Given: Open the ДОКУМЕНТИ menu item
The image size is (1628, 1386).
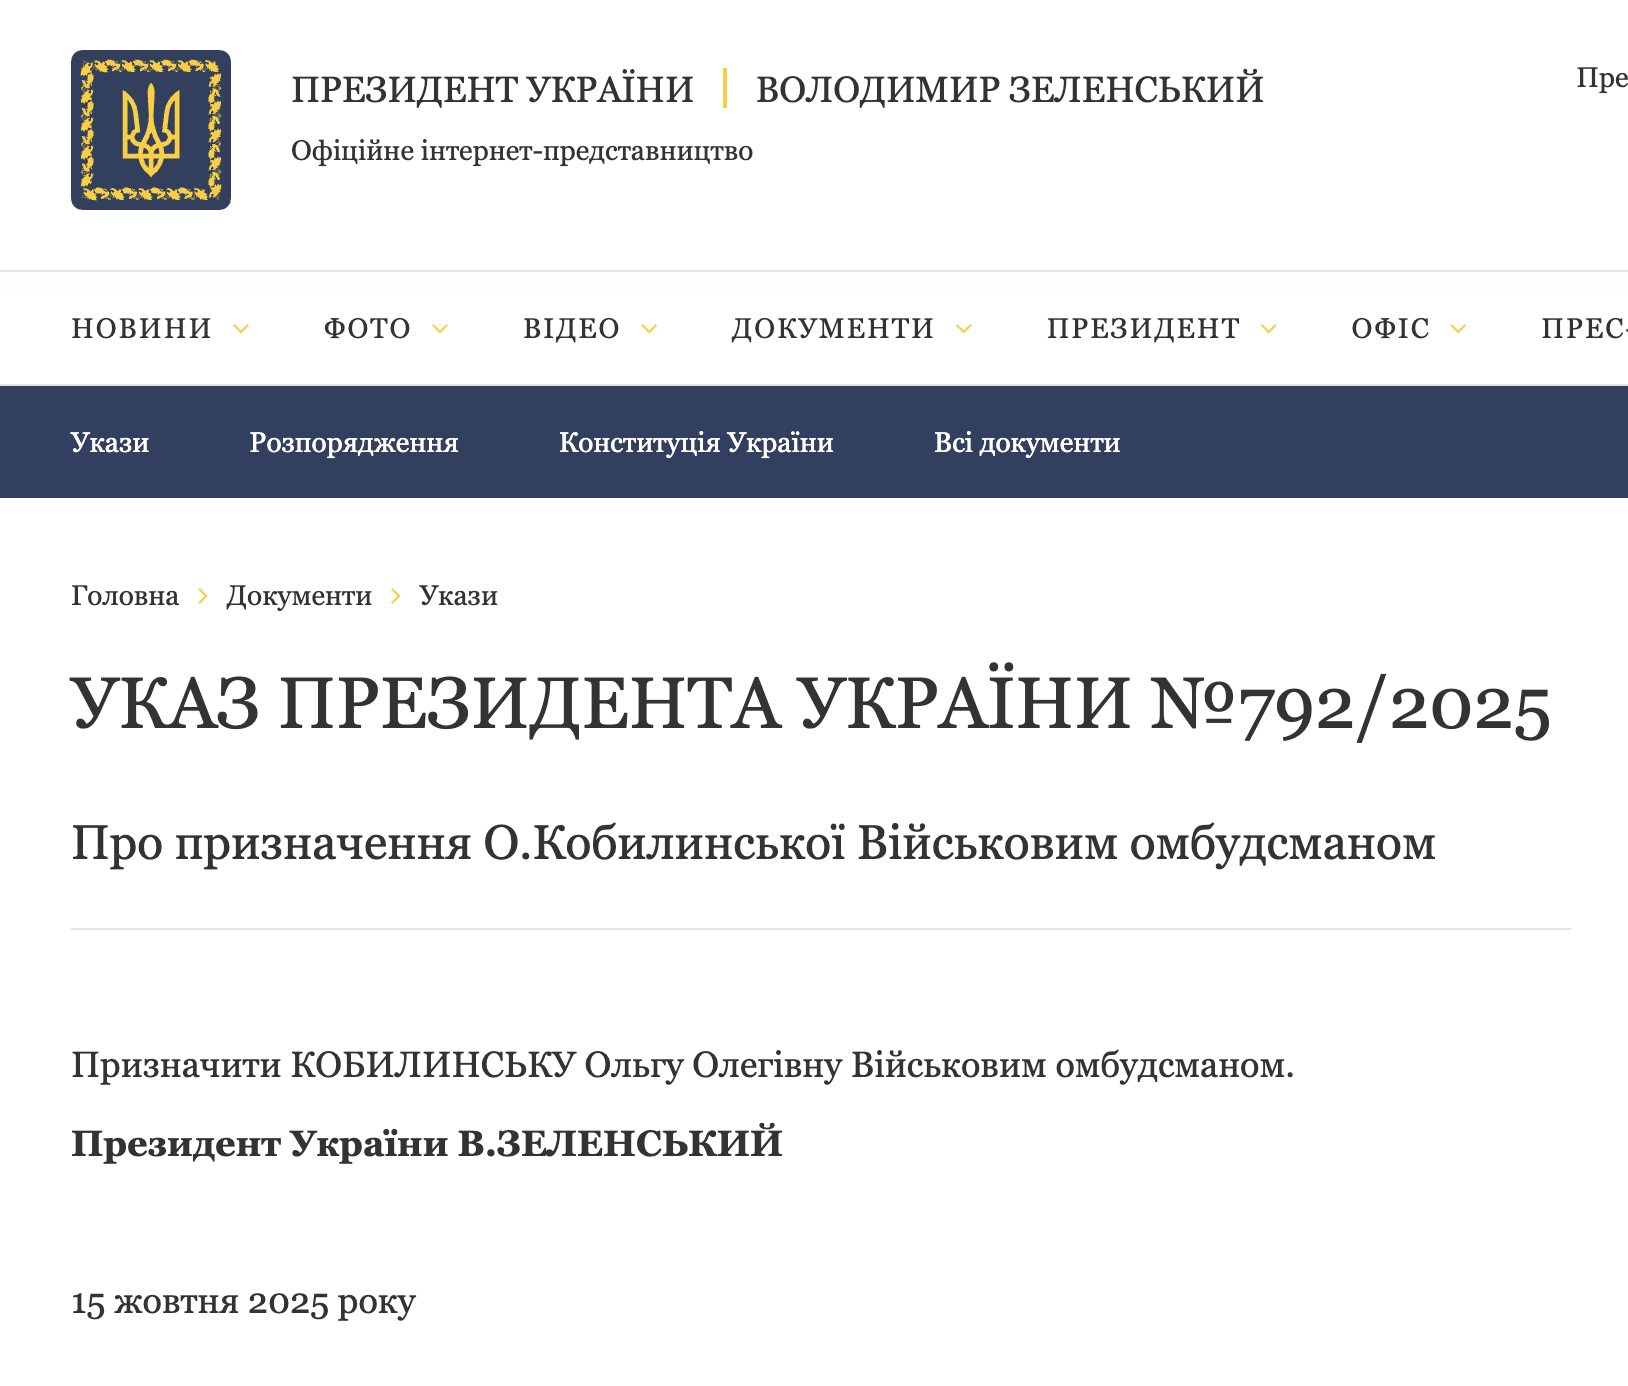Looking at the screenshot, I should tap(832, 328).
